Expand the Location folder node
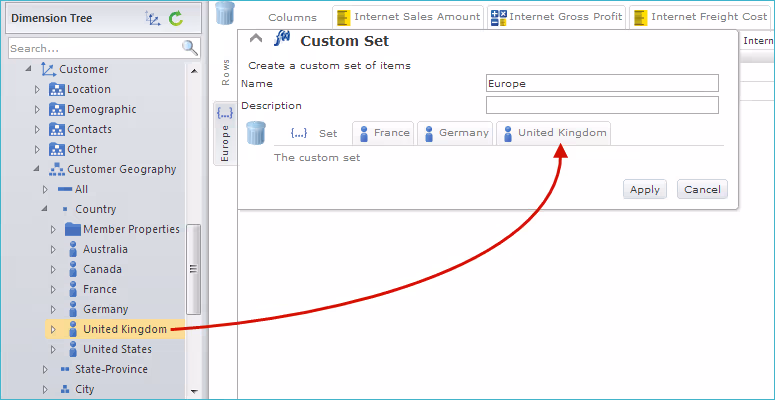775x400 pixels. (37, 89)
